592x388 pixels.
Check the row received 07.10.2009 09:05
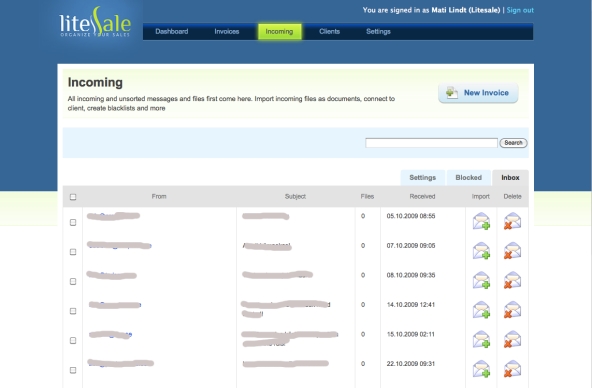[73, 252]
